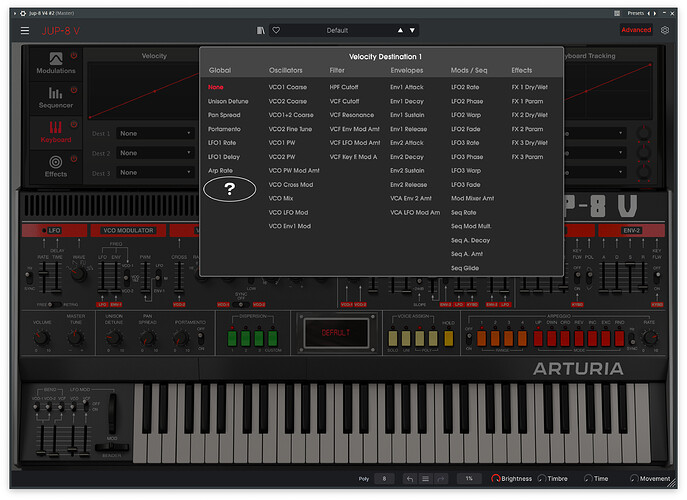This screenshot has height=500, width=687.
Task: Toggle the Modulations power button
Action: pos(74,55)
